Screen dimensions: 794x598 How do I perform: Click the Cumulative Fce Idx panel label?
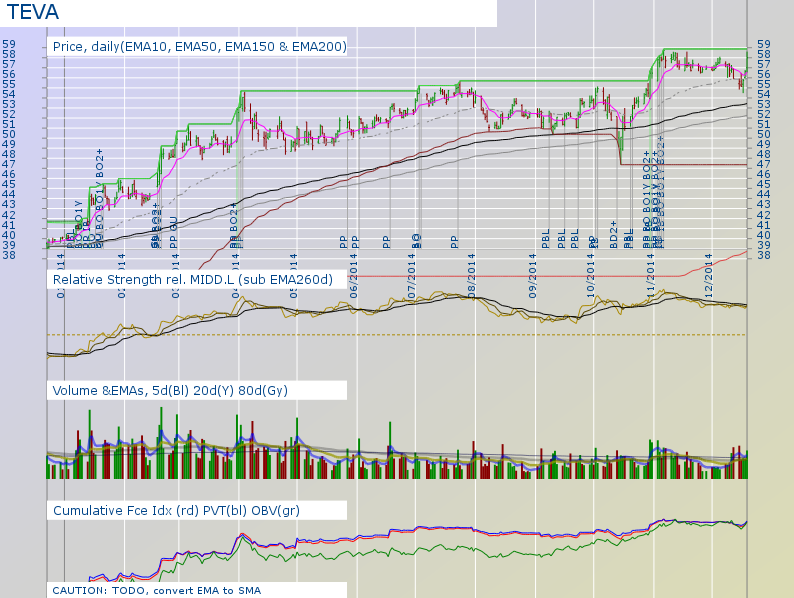tap(176, 510)
